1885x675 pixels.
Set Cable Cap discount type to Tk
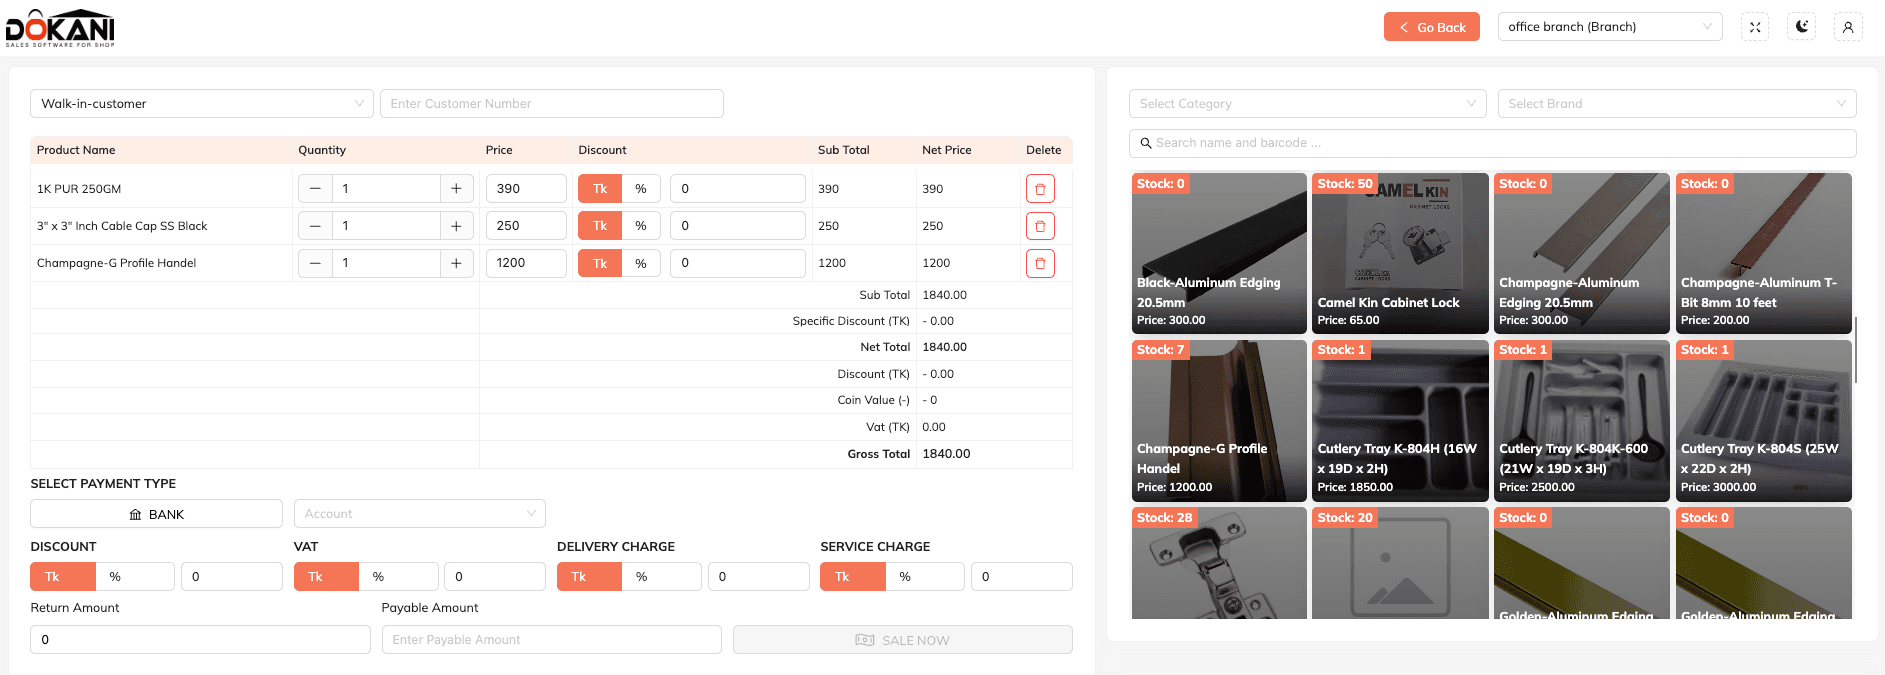coord(600,226)
